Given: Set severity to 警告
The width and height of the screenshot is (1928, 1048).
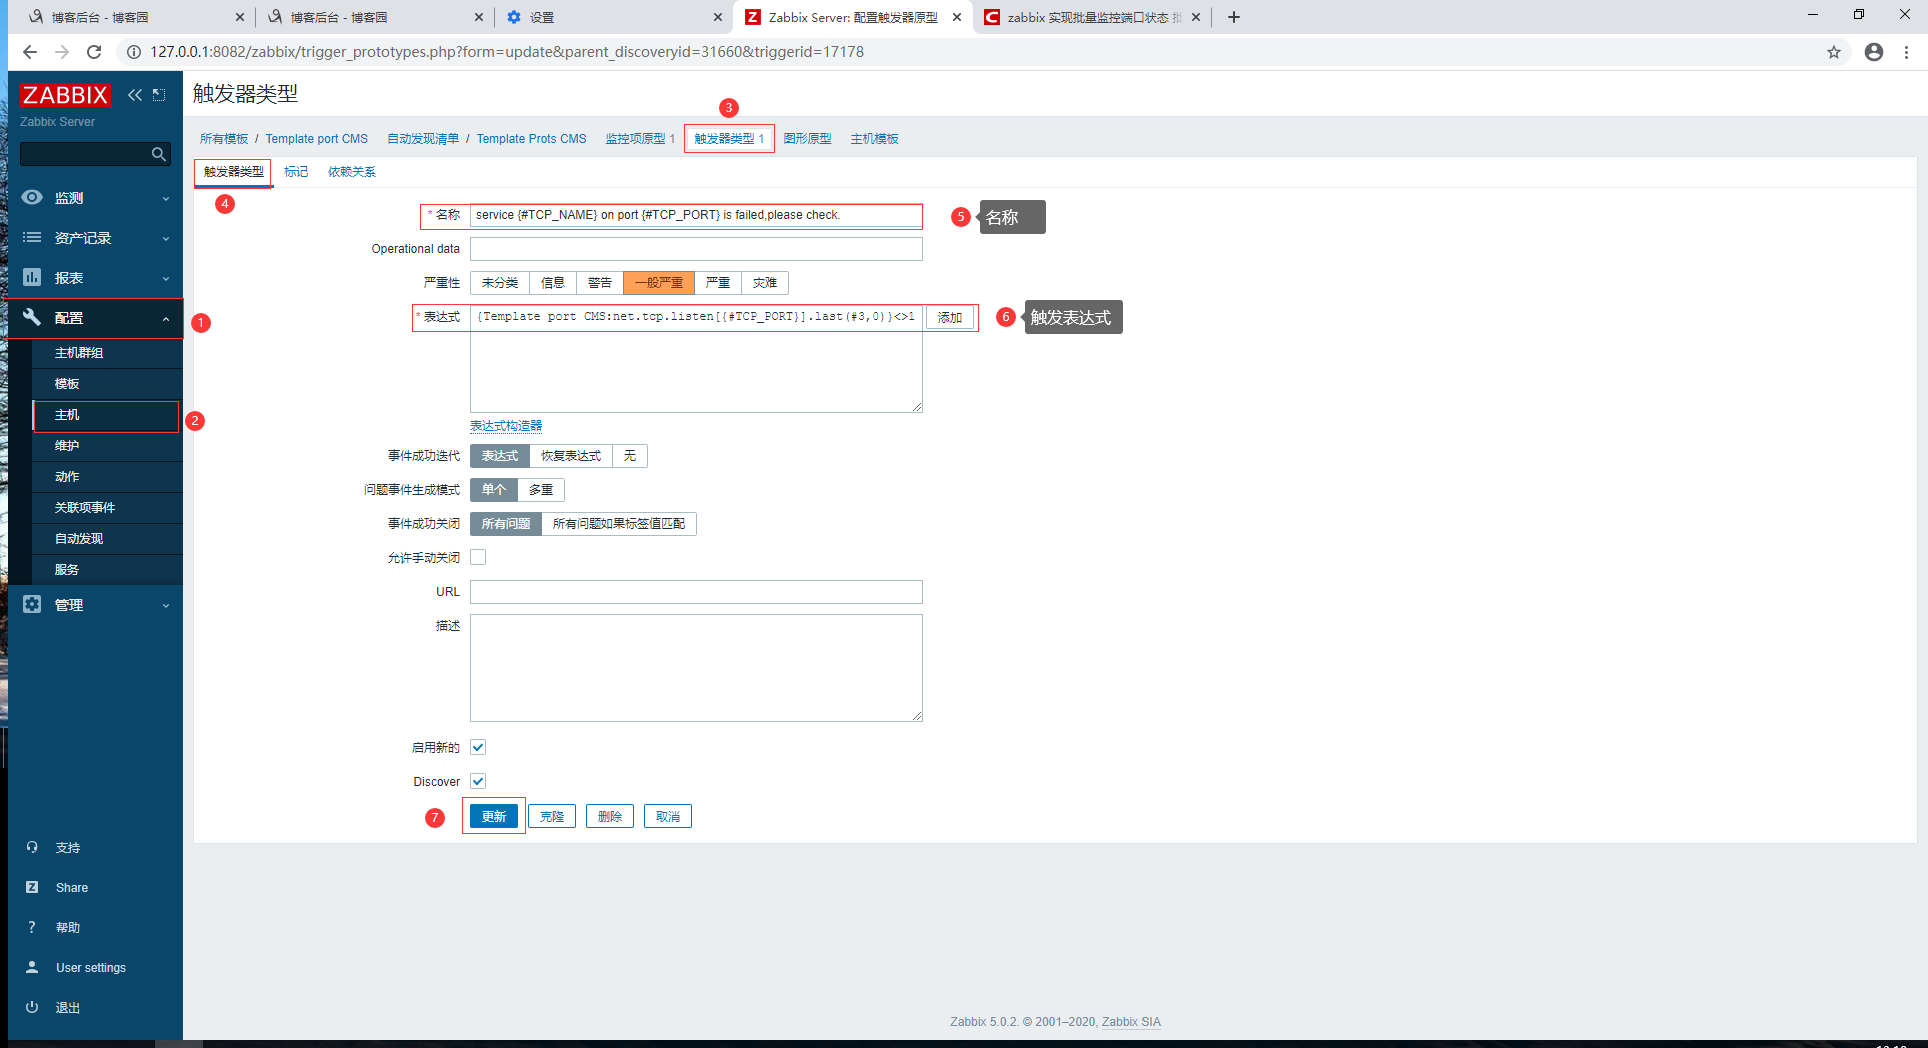Looking at the screenshot, I should click(600, 283).
